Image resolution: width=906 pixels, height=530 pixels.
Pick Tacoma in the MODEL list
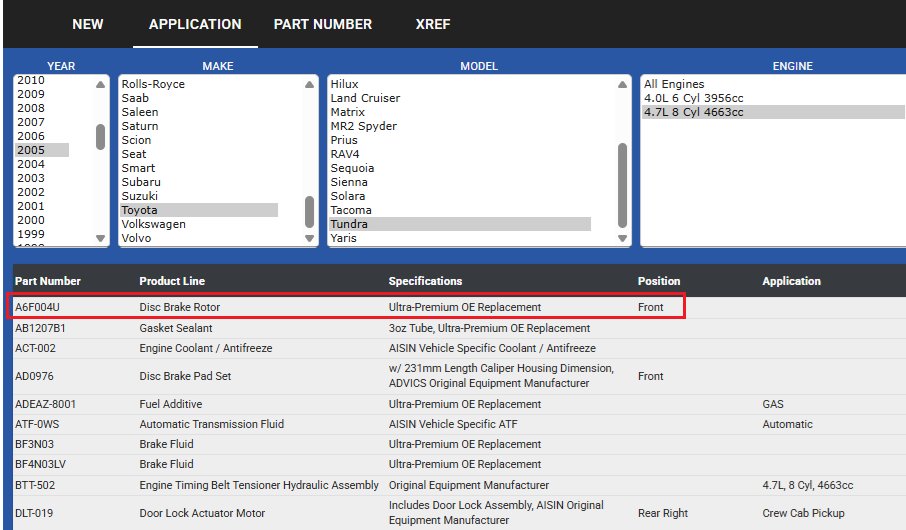coord(351,210)
